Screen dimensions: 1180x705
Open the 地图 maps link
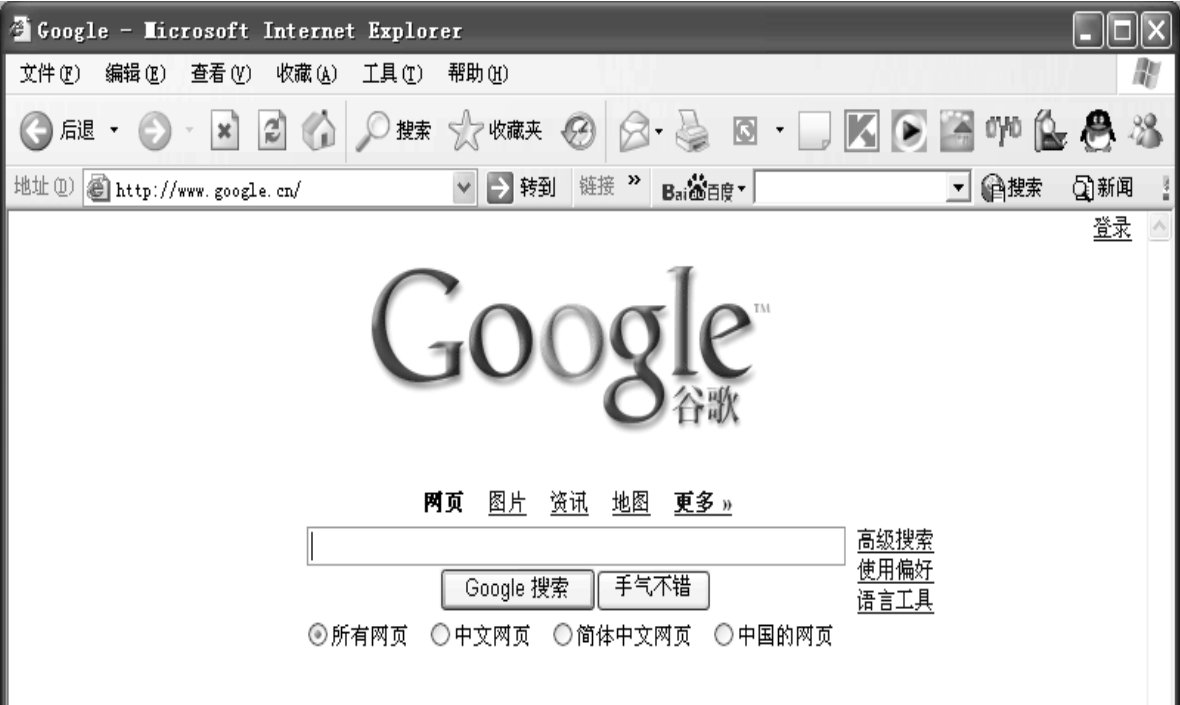pos(631,502)
